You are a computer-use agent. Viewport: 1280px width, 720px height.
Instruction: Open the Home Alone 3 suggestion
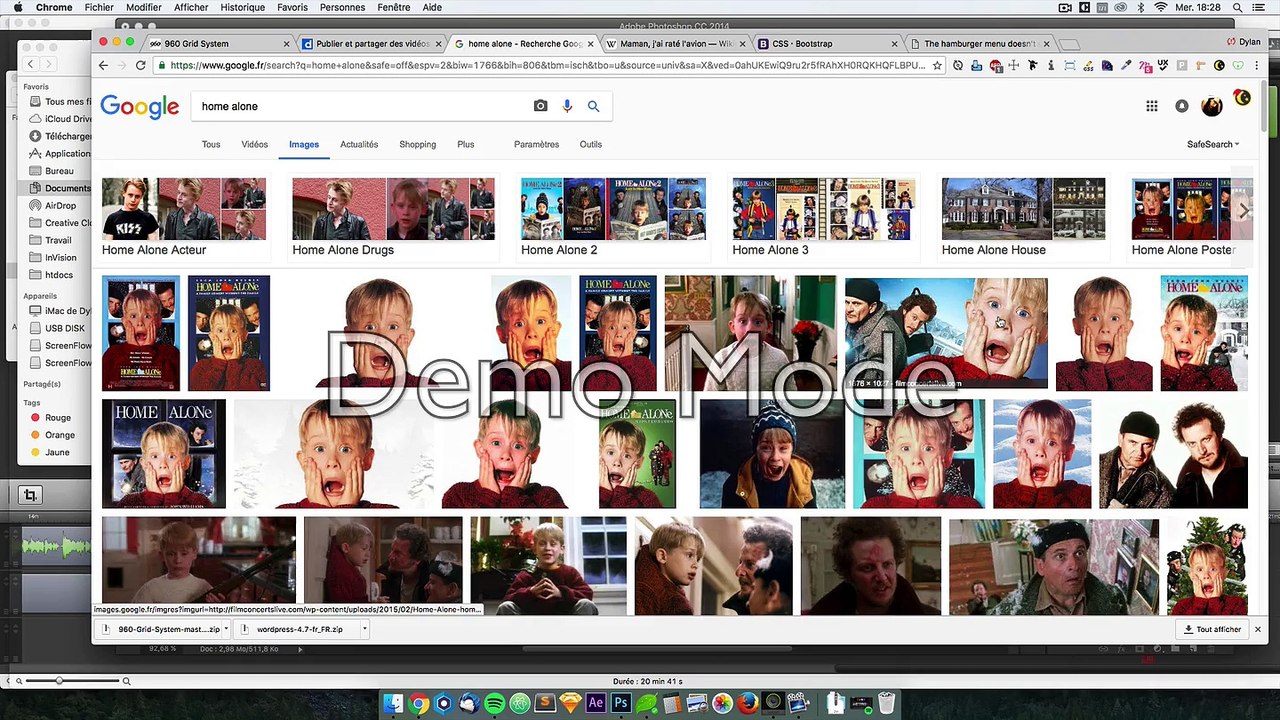824,218
